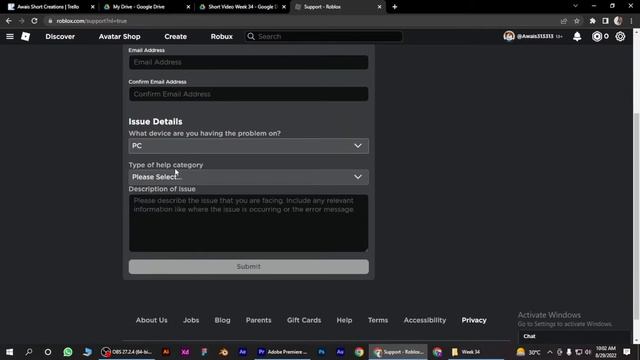Reload the current page

coord(34,21)
